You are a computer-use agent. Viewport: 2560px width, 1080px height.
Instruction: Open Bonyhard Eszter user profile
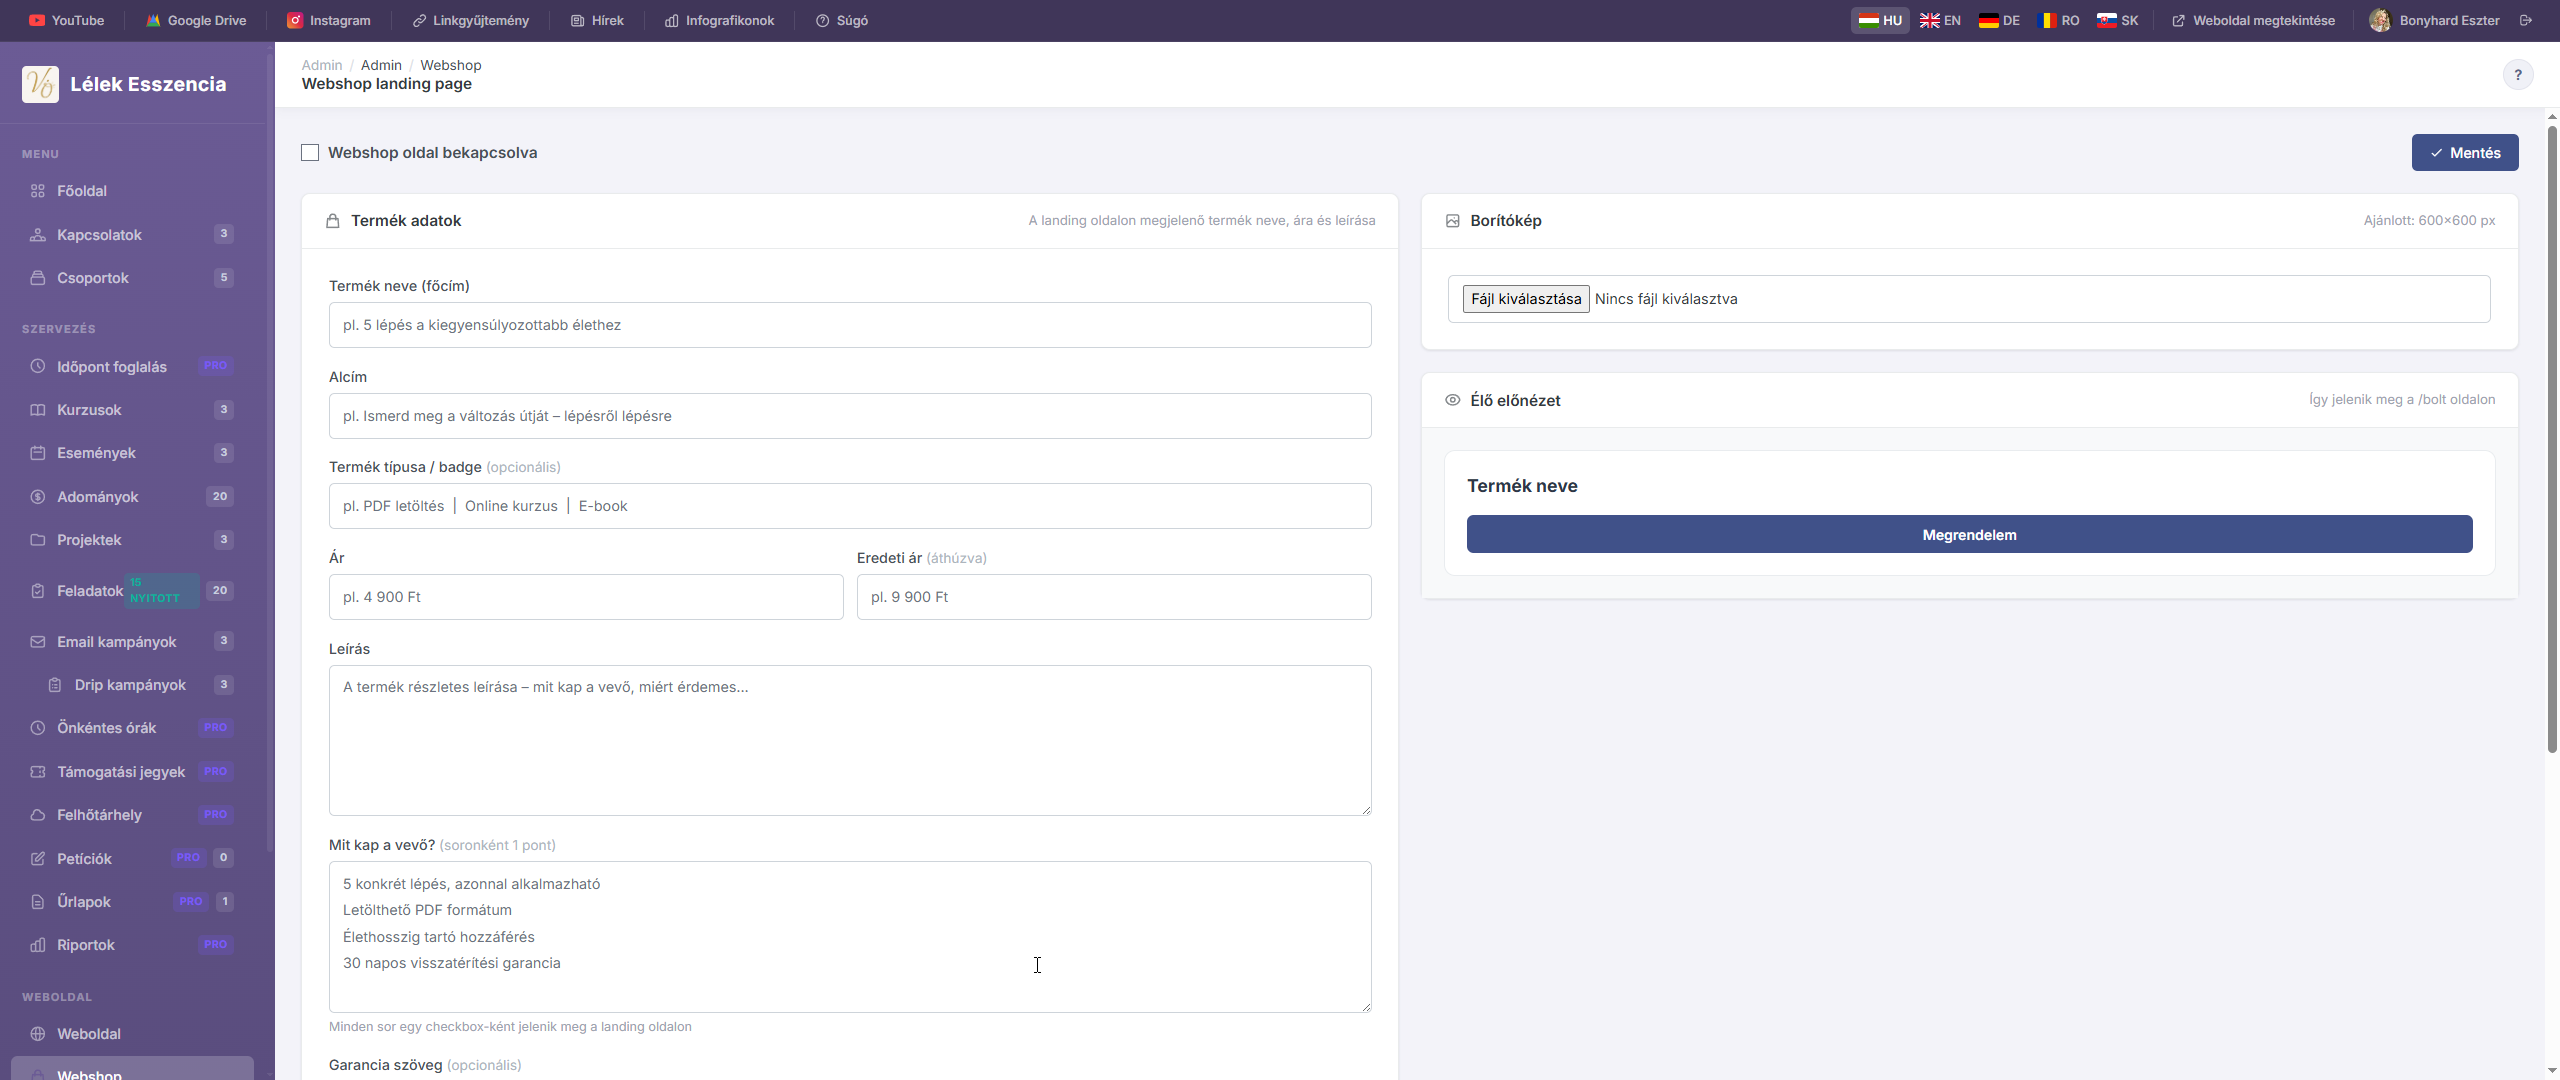2434,20
